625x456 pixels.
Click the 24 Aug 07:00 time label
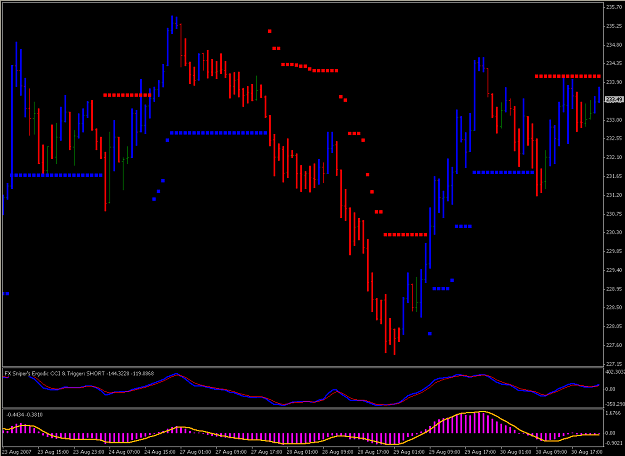(124, 452)
